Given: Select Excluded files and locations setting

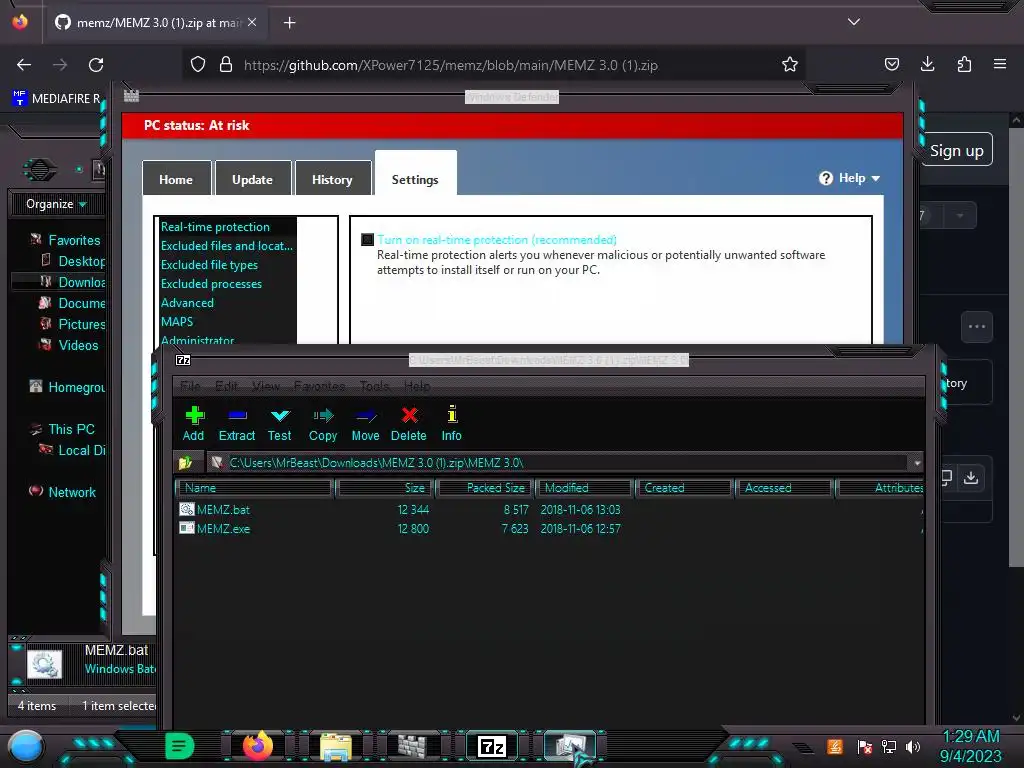Looking at the screenshot, I should click(x=227, y=246).
